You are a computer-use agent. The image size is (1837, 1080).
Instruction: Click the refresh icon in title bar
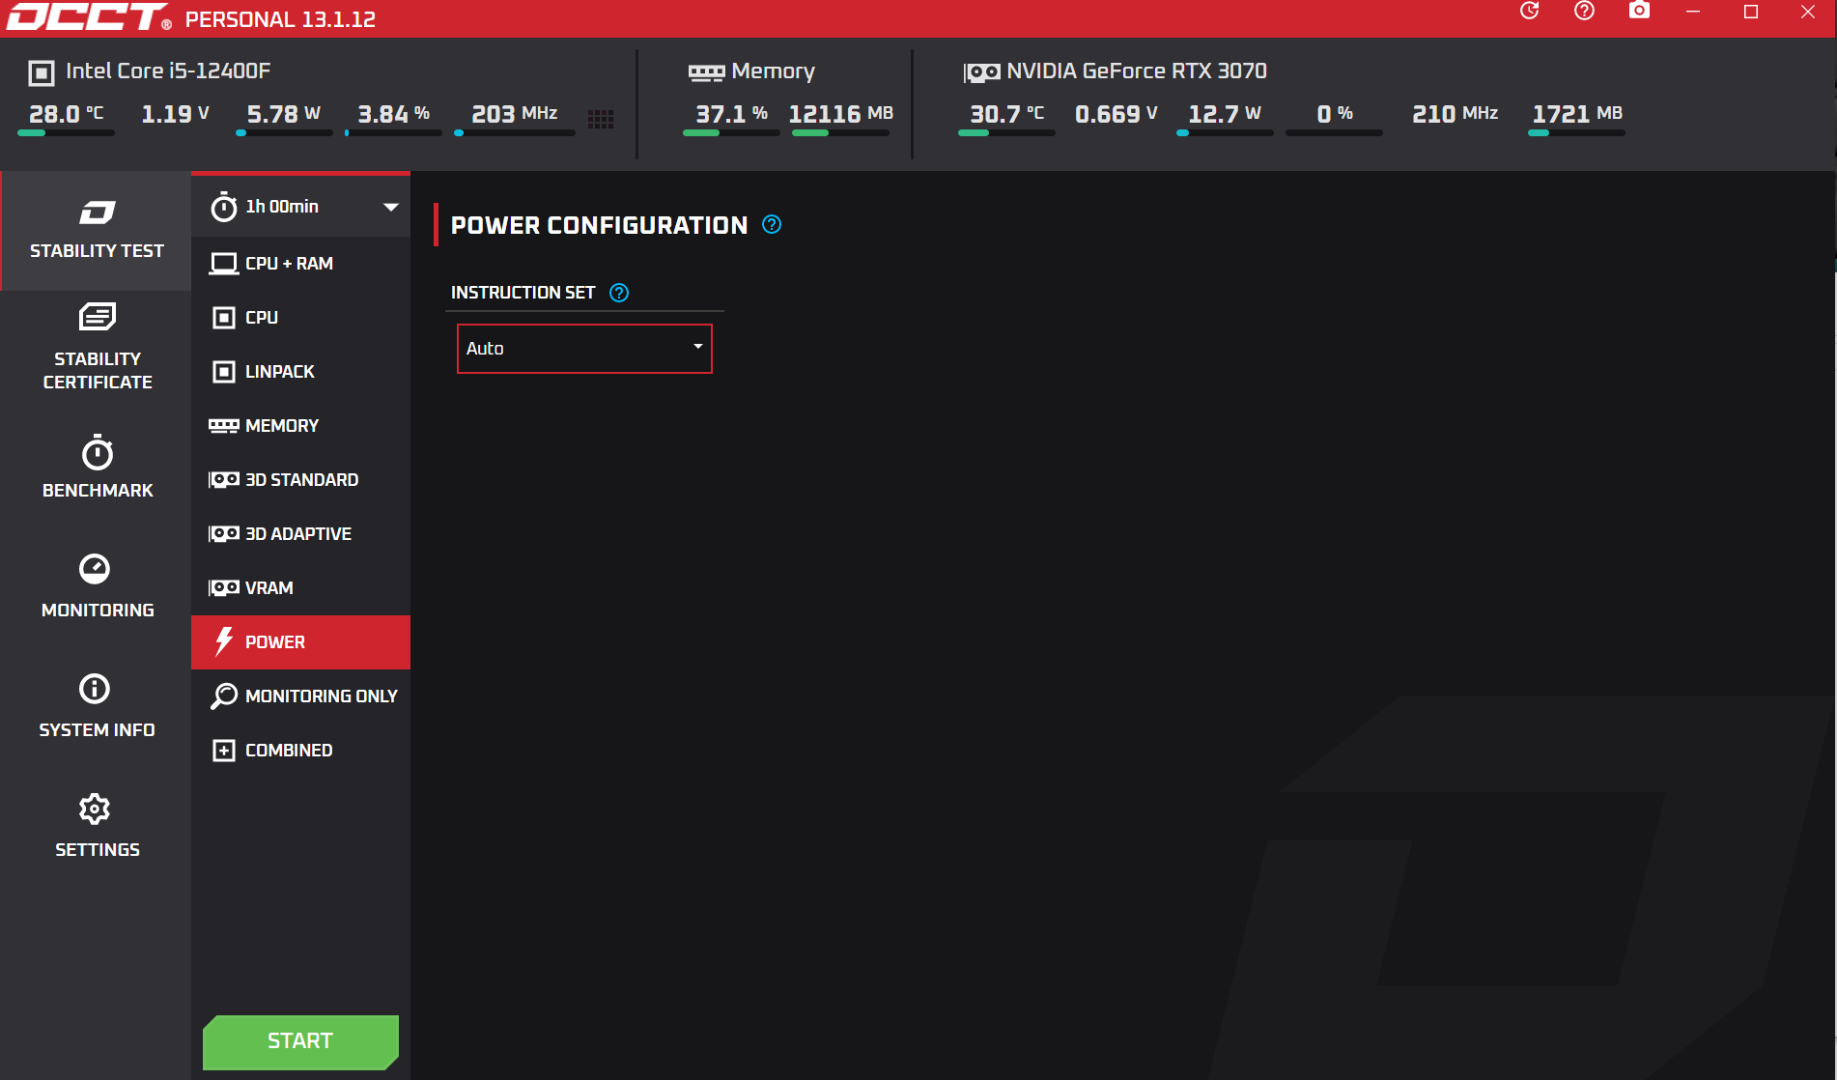[1529, 11]
